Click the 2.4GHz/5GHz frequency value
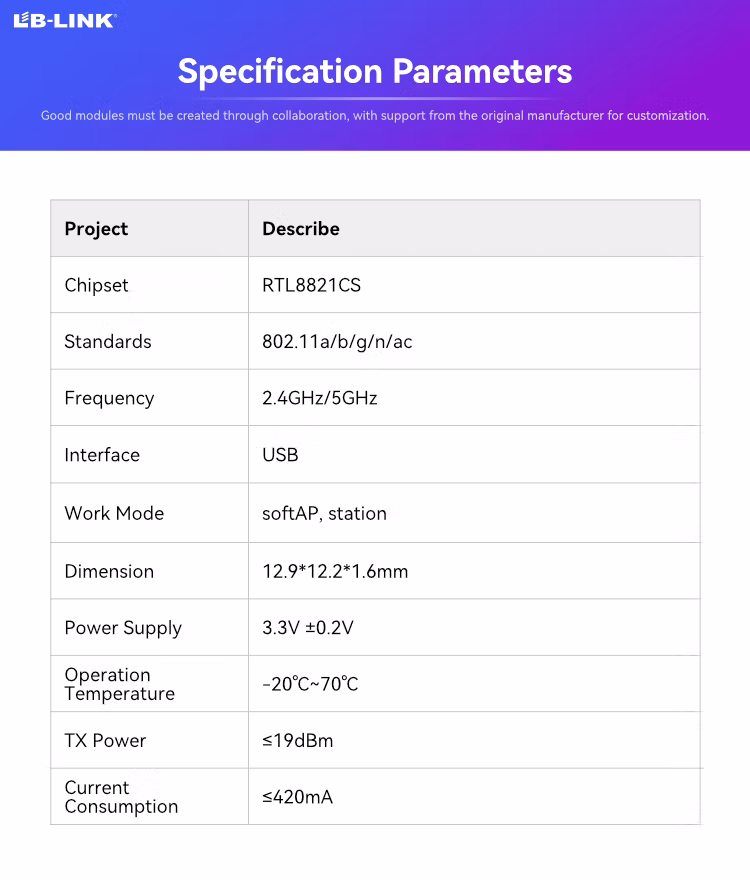750x880 pixels. pyautogui.click(x=320, y=398)
